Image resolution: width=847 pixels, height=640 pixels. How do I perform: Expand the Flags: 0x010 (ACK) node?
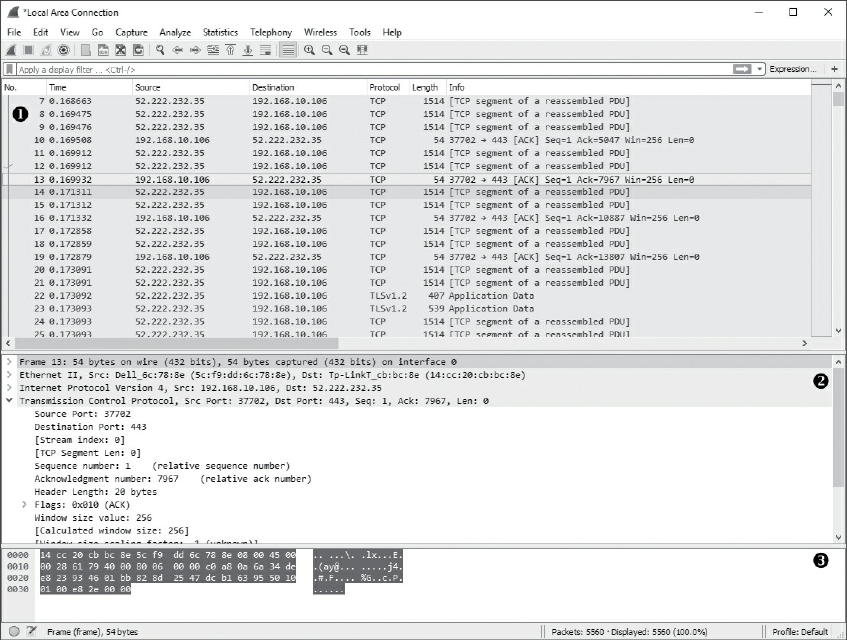(x=25, y=505)
